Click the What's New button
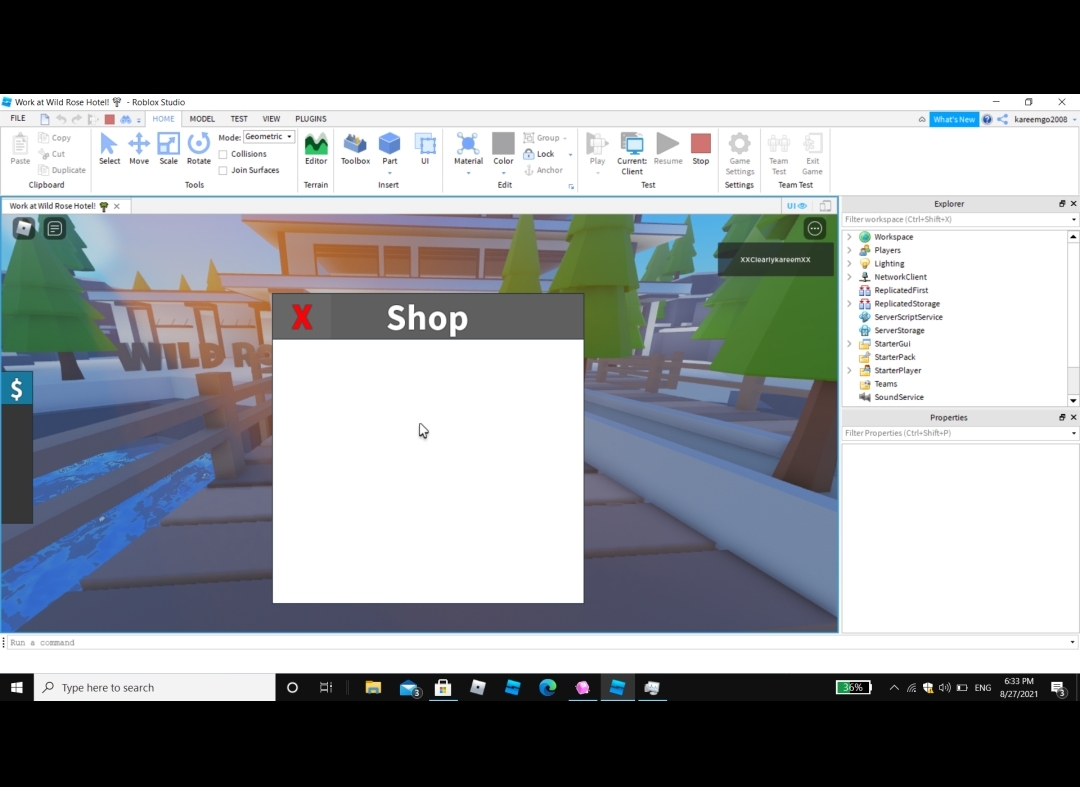The image size is (1080, 787). click(953, 118)
